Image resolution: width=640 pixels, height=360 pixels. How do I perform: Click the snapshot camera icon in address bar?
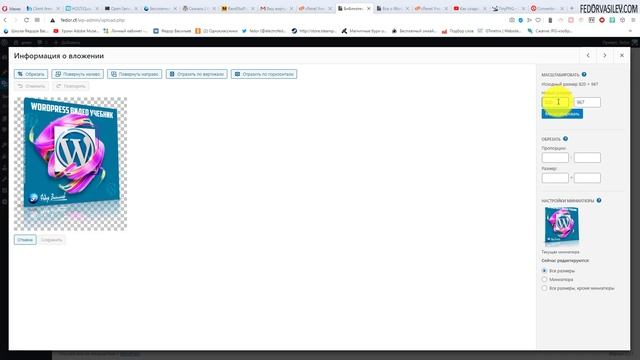point(512,20)
